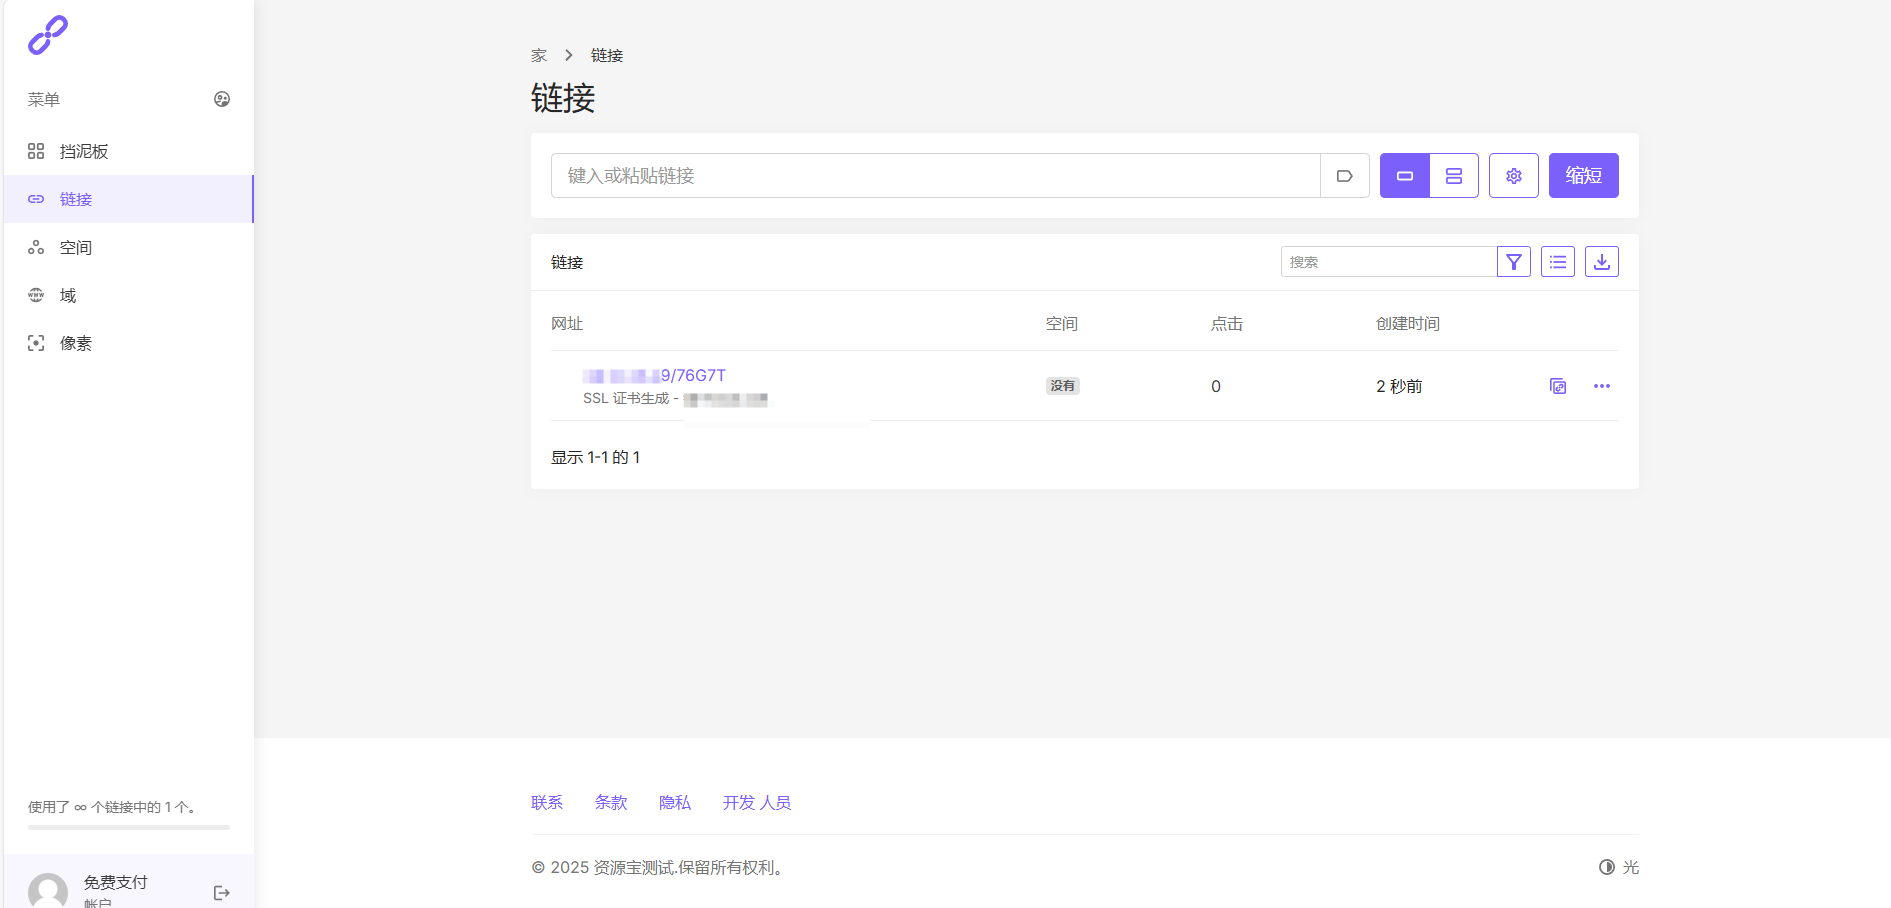The height and width of the screenshot is (908, 1891).
Task: Click the logout icon beside 免费支付
Action: click(x=222, y=893)
